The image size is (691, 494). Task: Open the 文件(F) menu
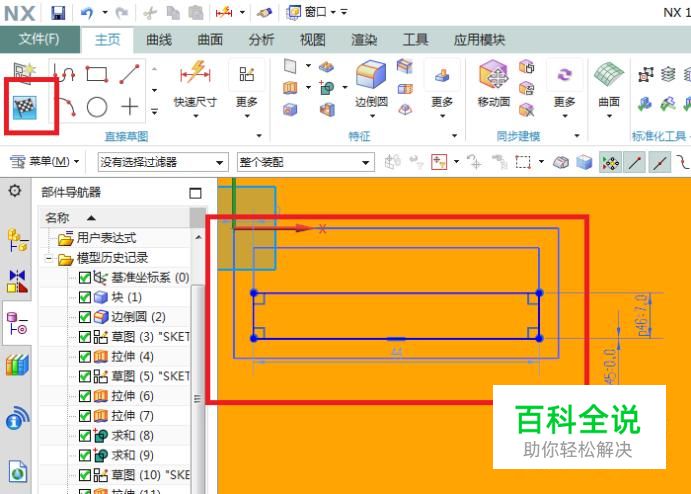point(40,39)
